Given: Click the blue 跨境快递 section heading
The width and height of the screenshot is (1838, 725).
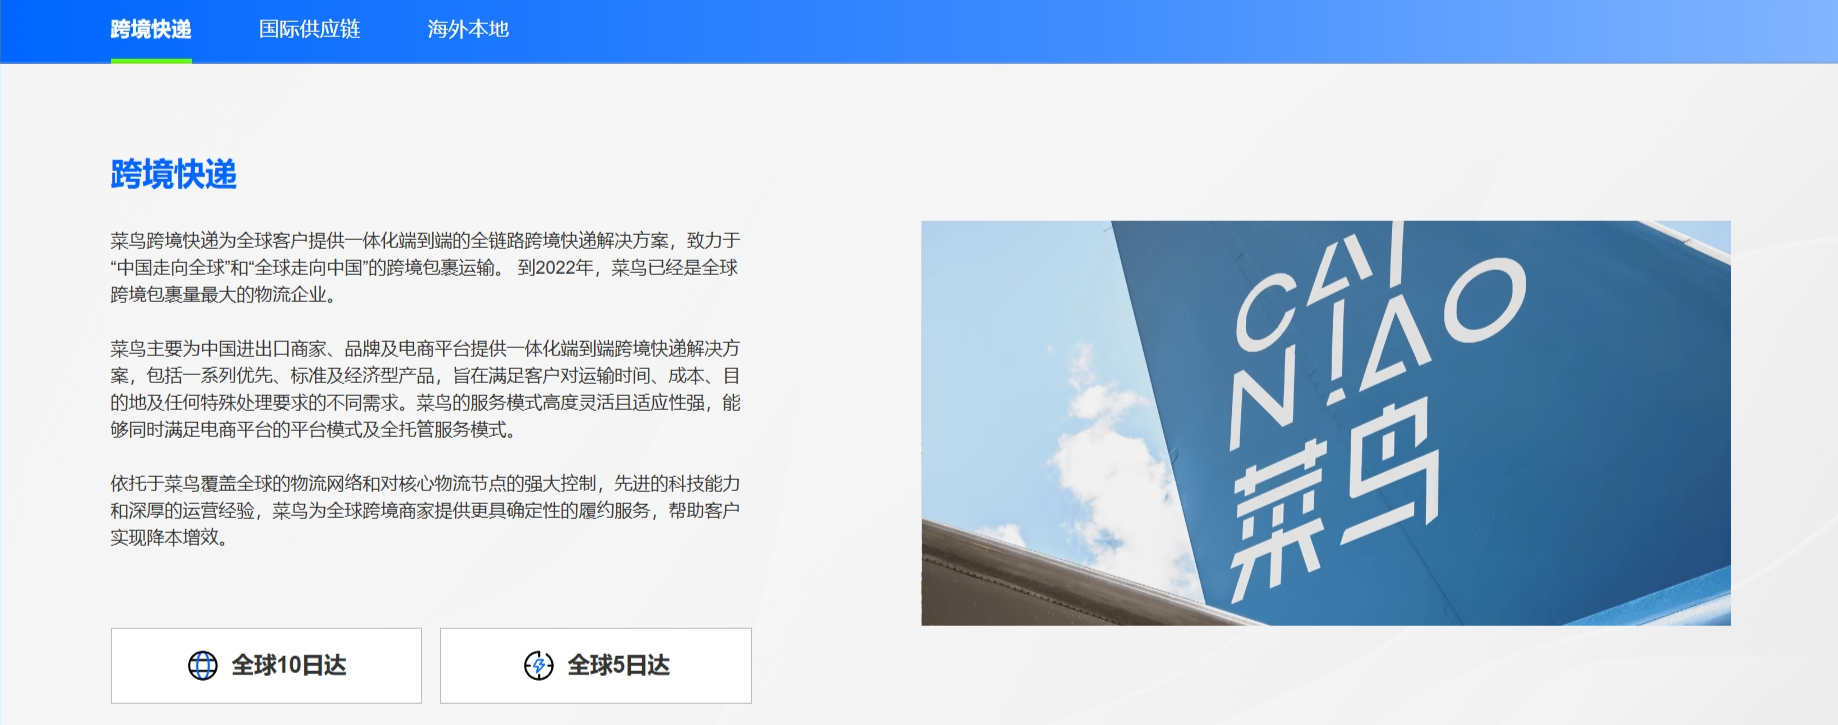Looking at the screenshot, I should (174, 174).
